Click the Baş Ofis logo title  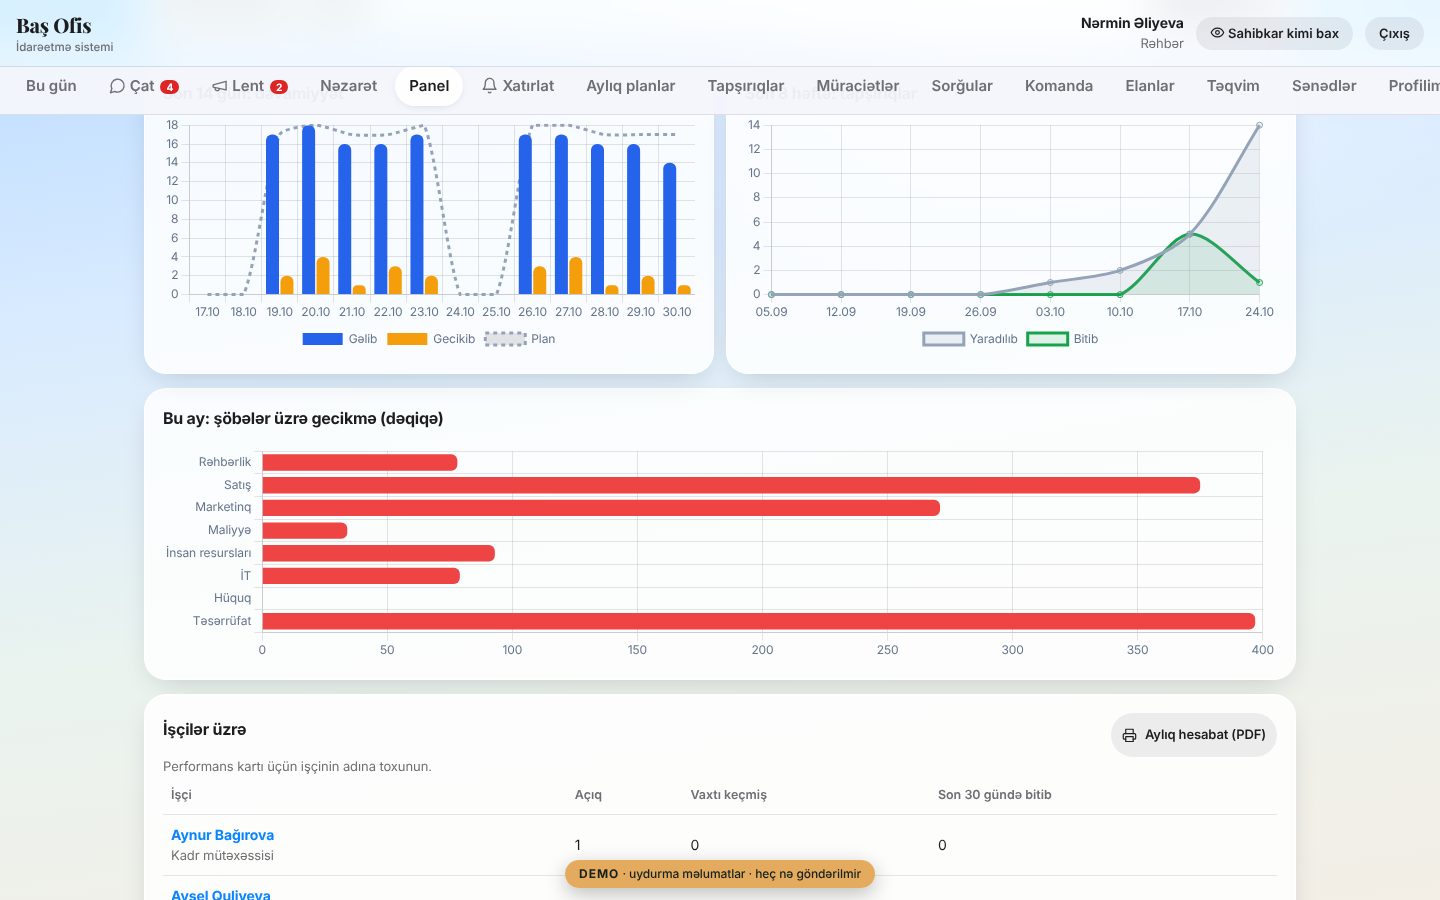54,26
